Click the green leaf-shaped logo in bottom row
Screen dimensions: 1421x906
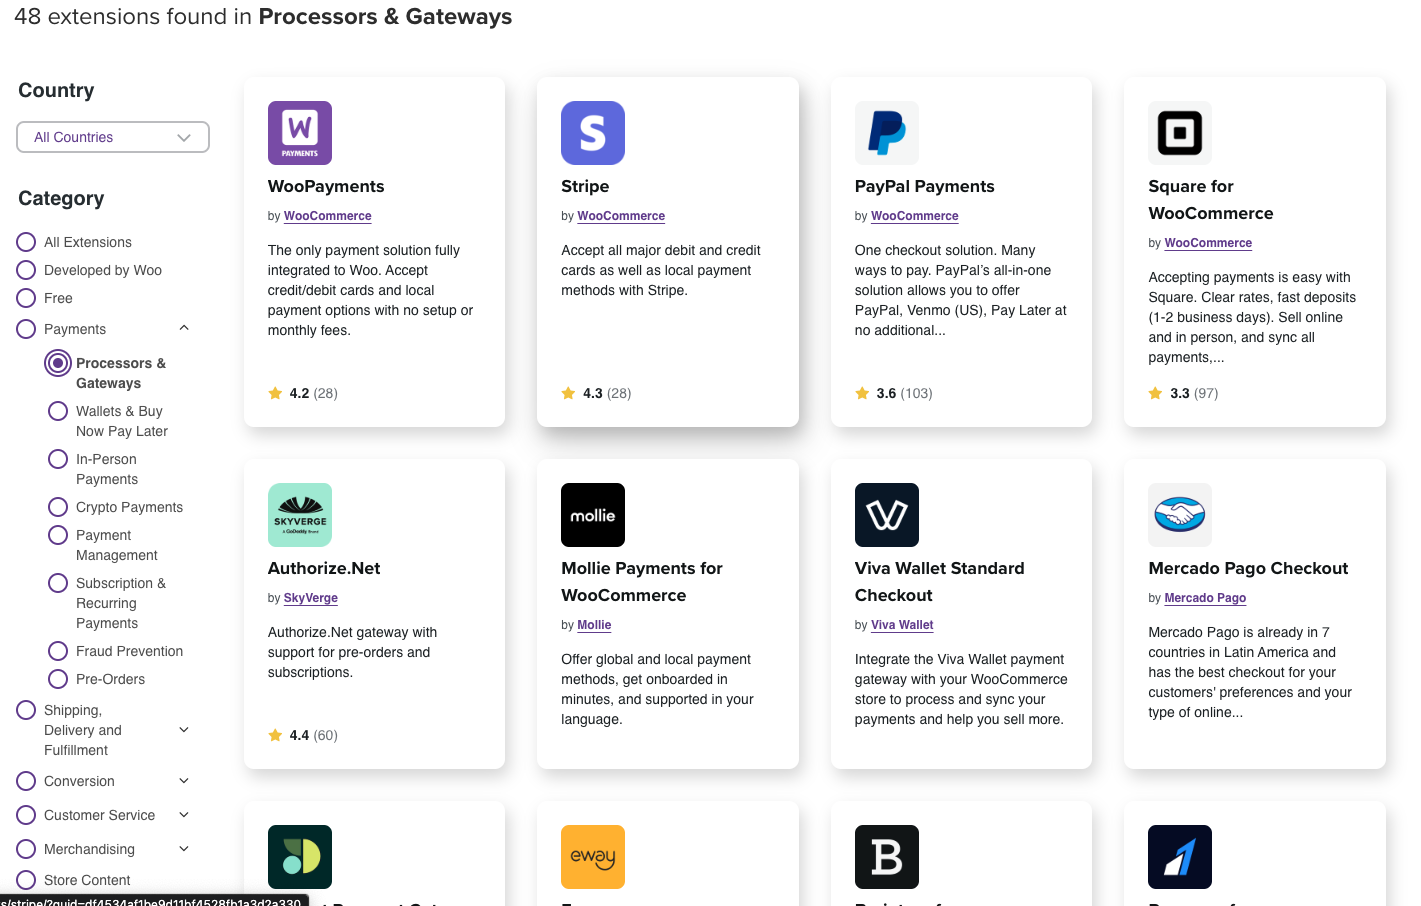[x=300, y=857]
